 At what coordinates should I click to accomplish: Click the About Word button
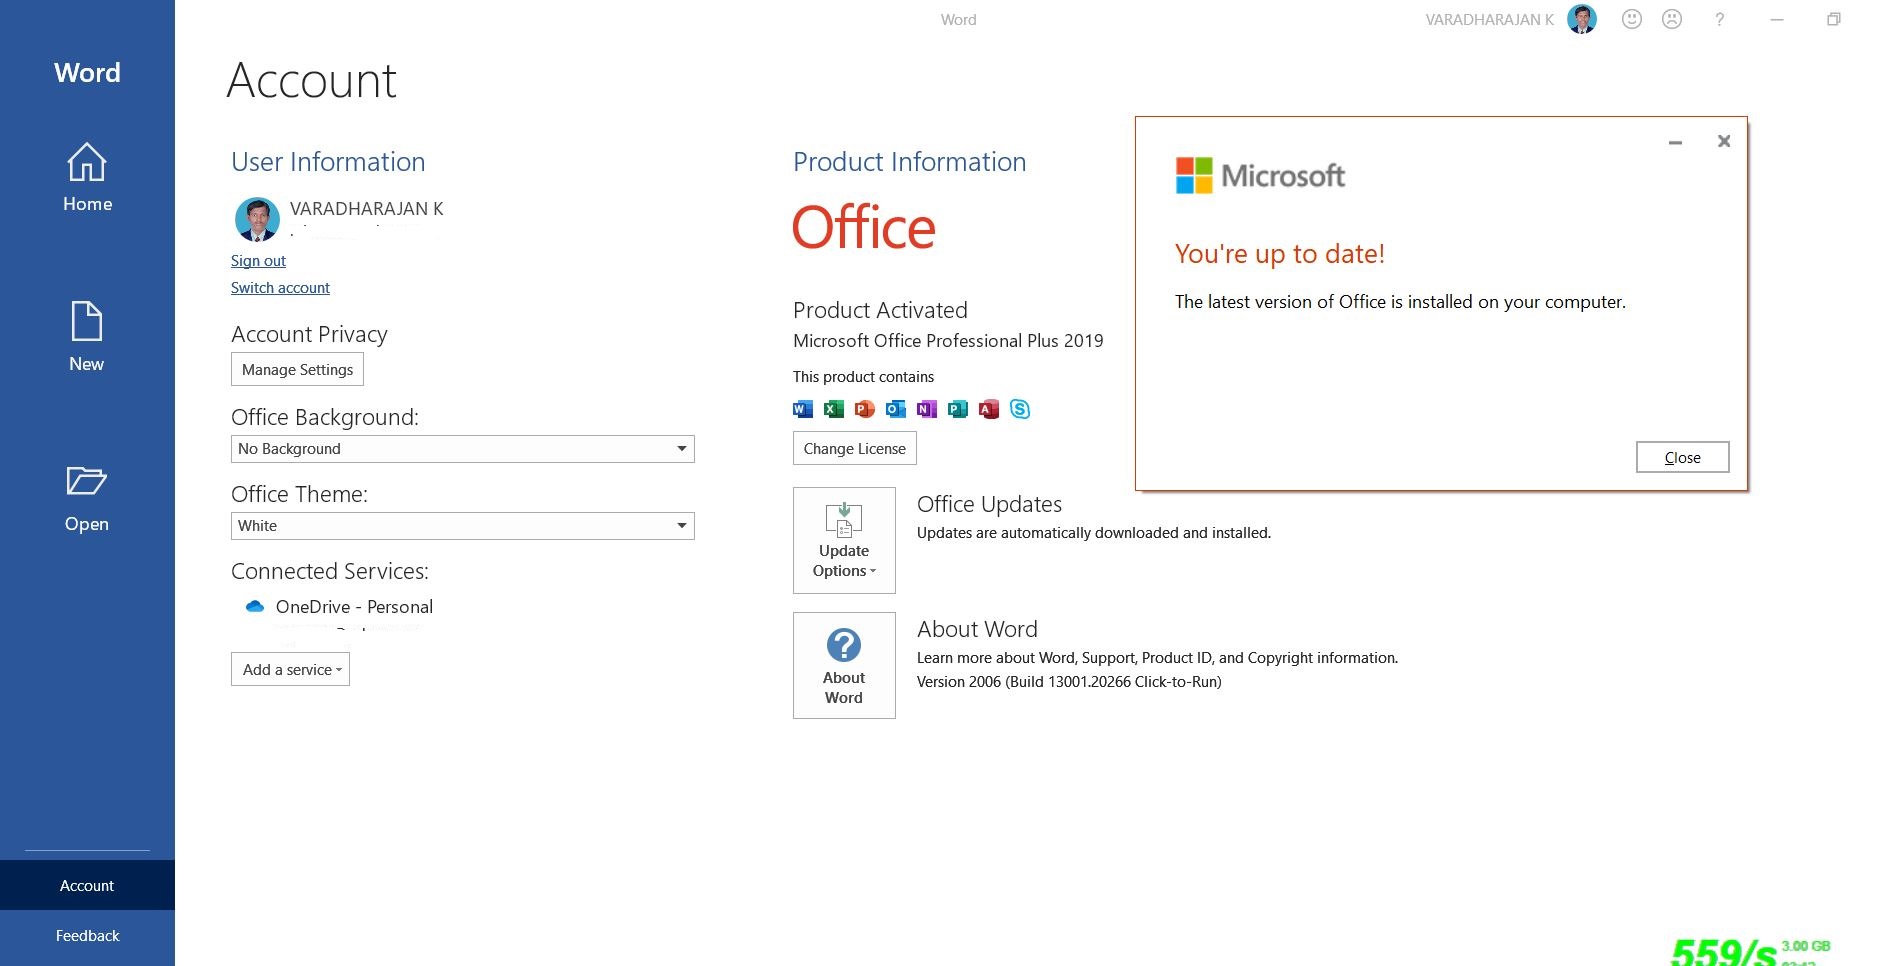tap(844, 665)
